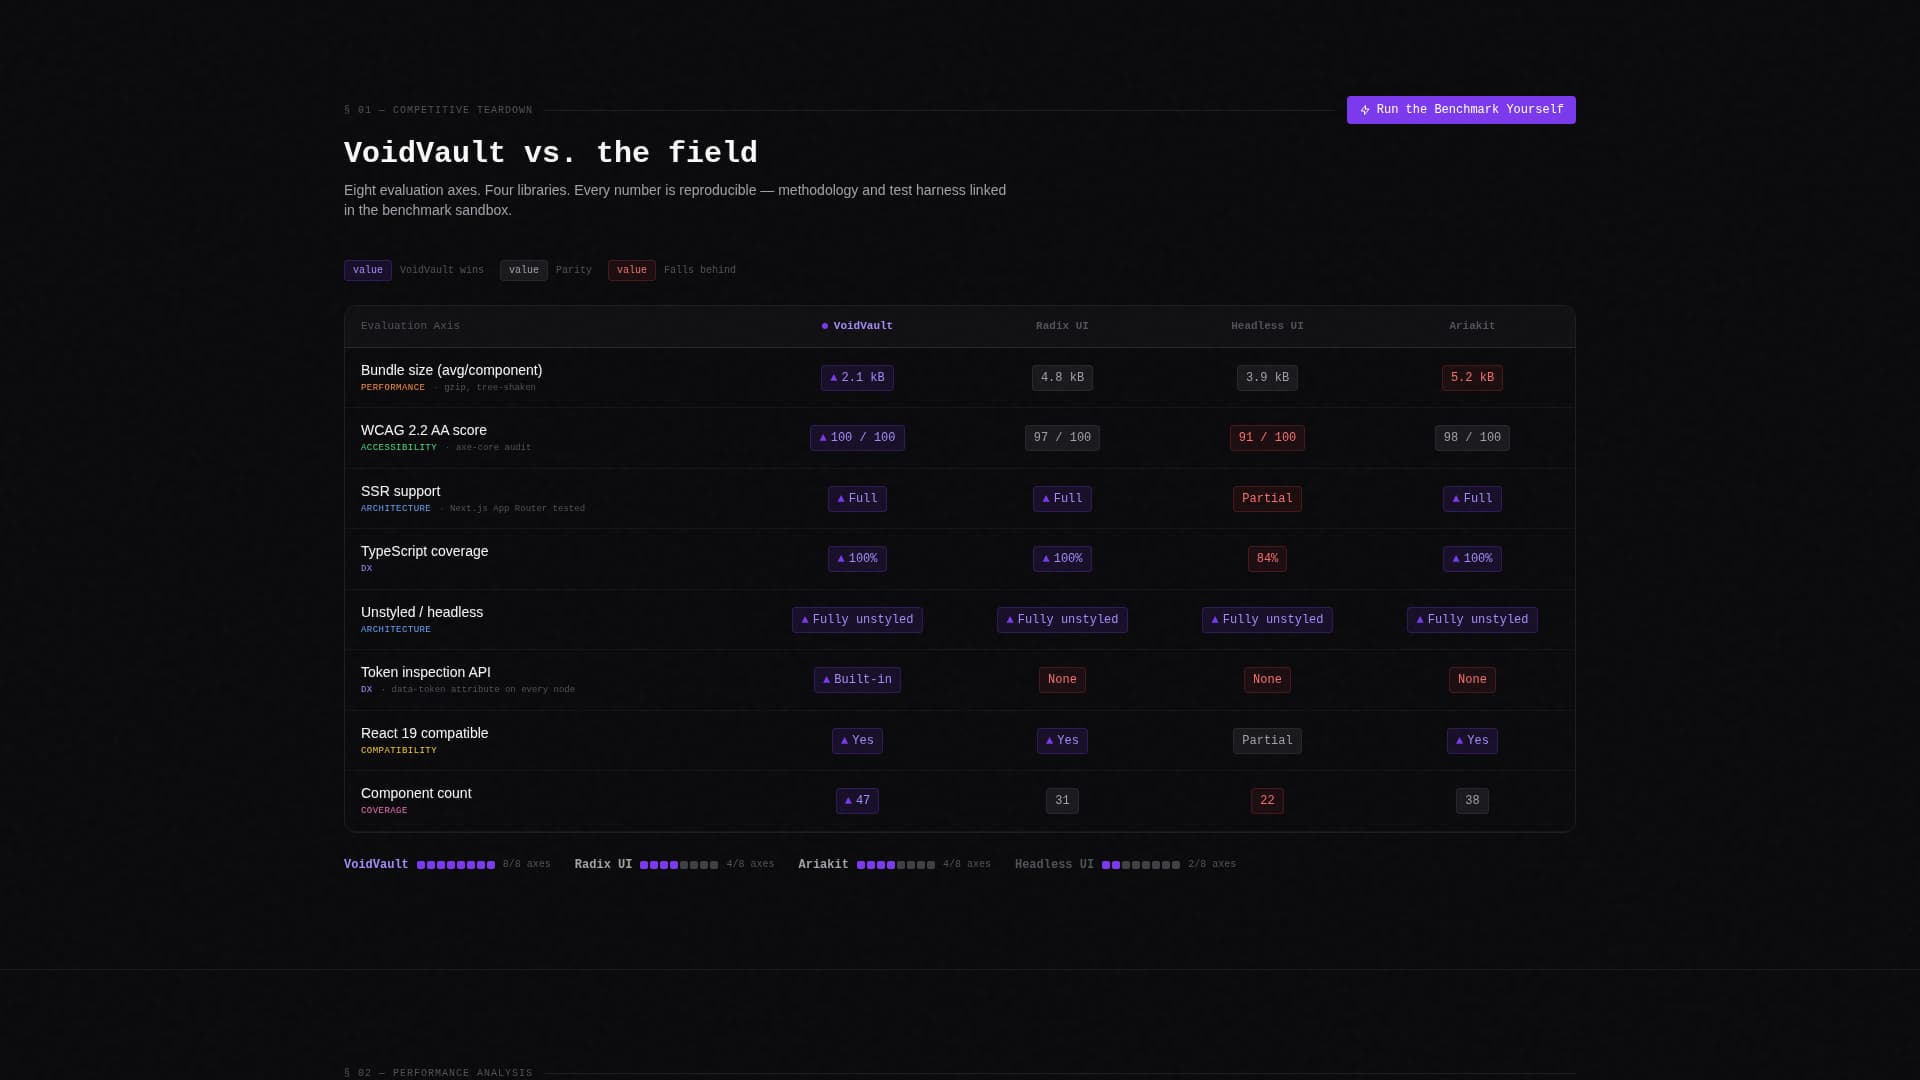The height and width of the screenshot is (1080, 1920).
Task: Click the COMPATIBILITY category tag
Action: point(398,751)
